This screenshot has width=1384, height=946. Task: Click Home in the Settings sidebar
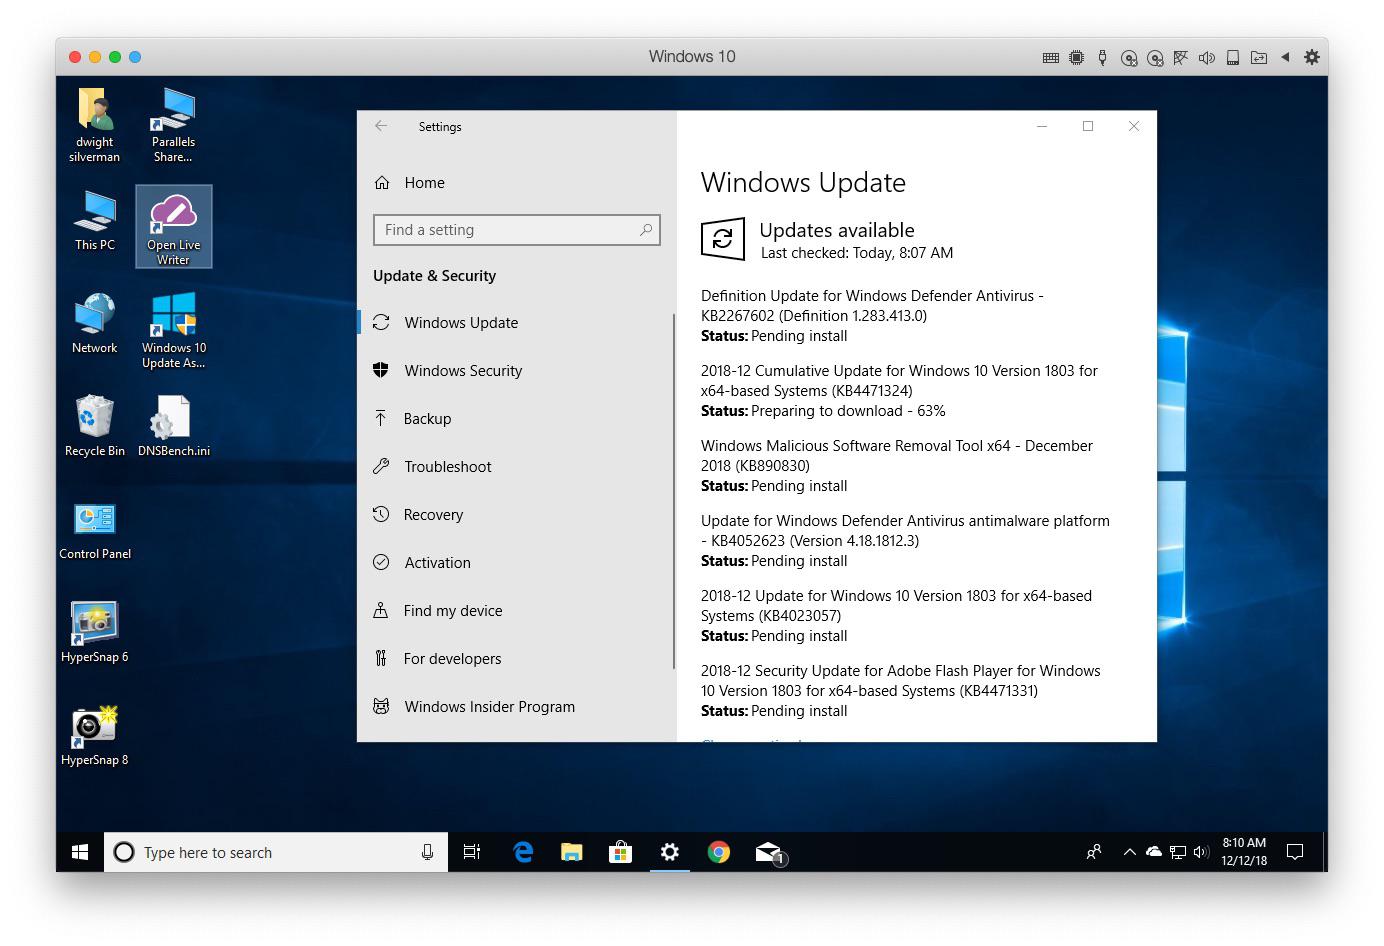click(424, 183)
